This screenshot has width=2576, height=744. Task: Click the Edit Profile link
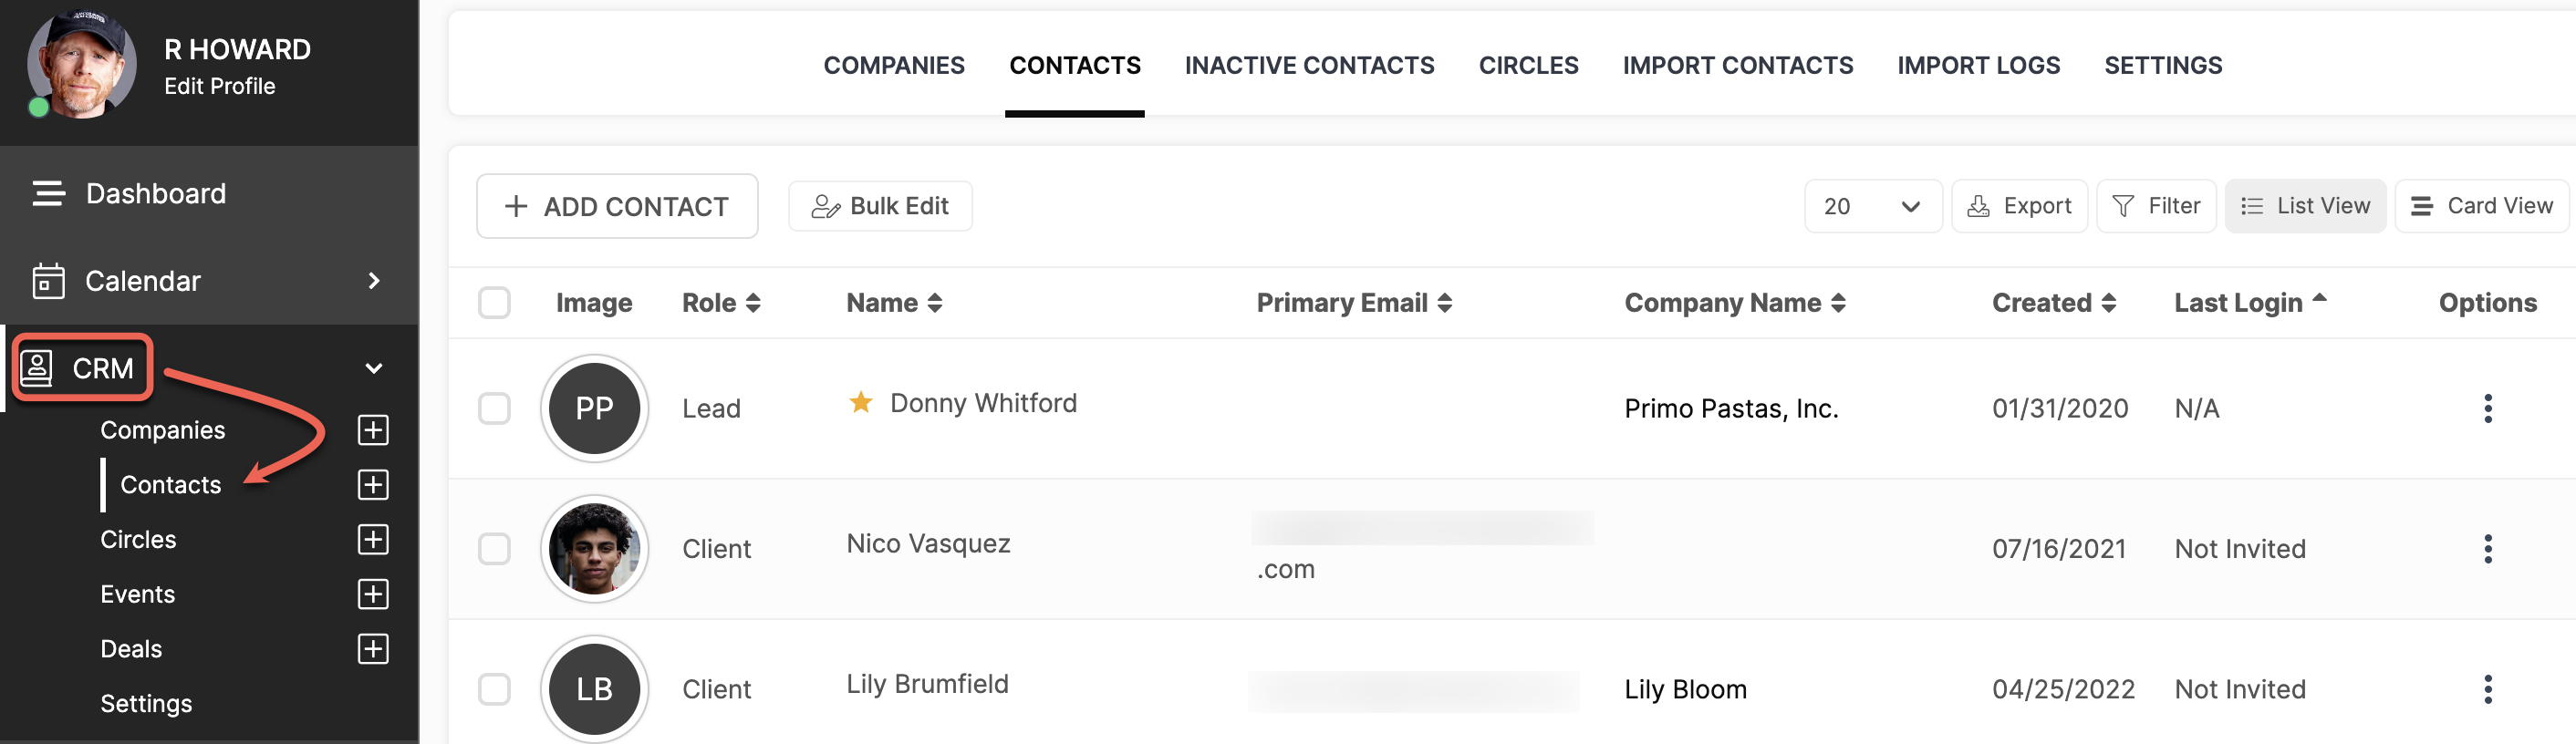(219, 86)
